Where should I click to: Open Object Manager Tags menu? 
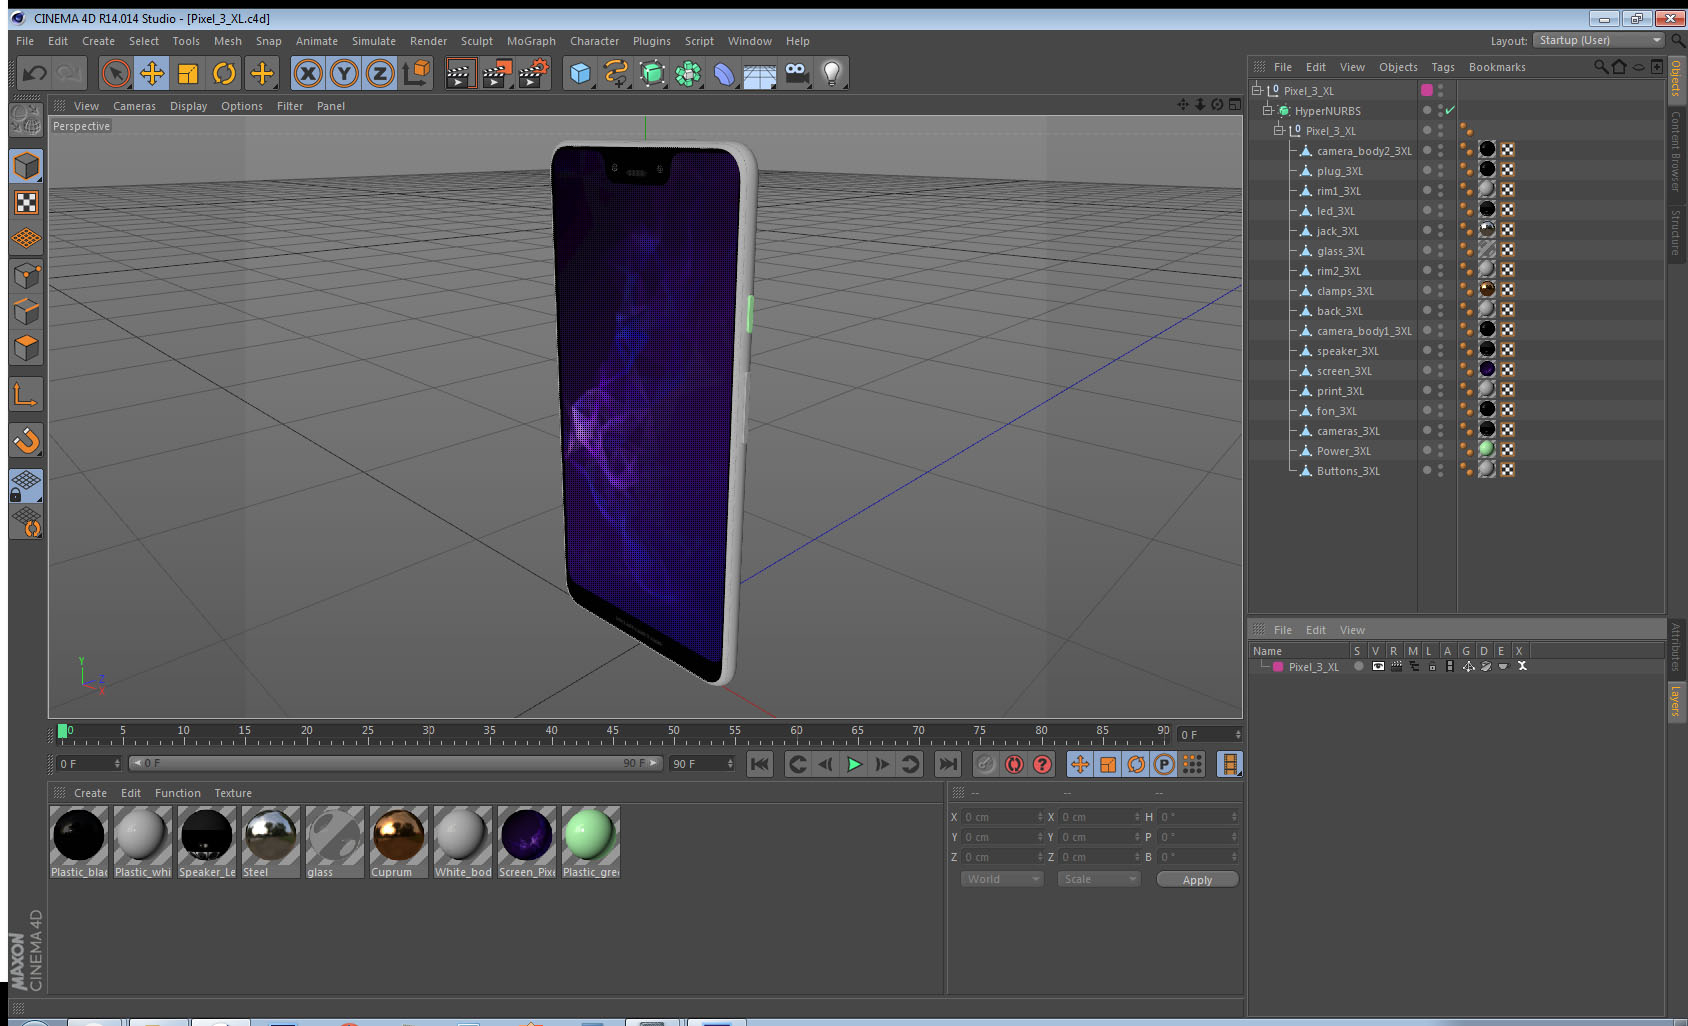1442,67
